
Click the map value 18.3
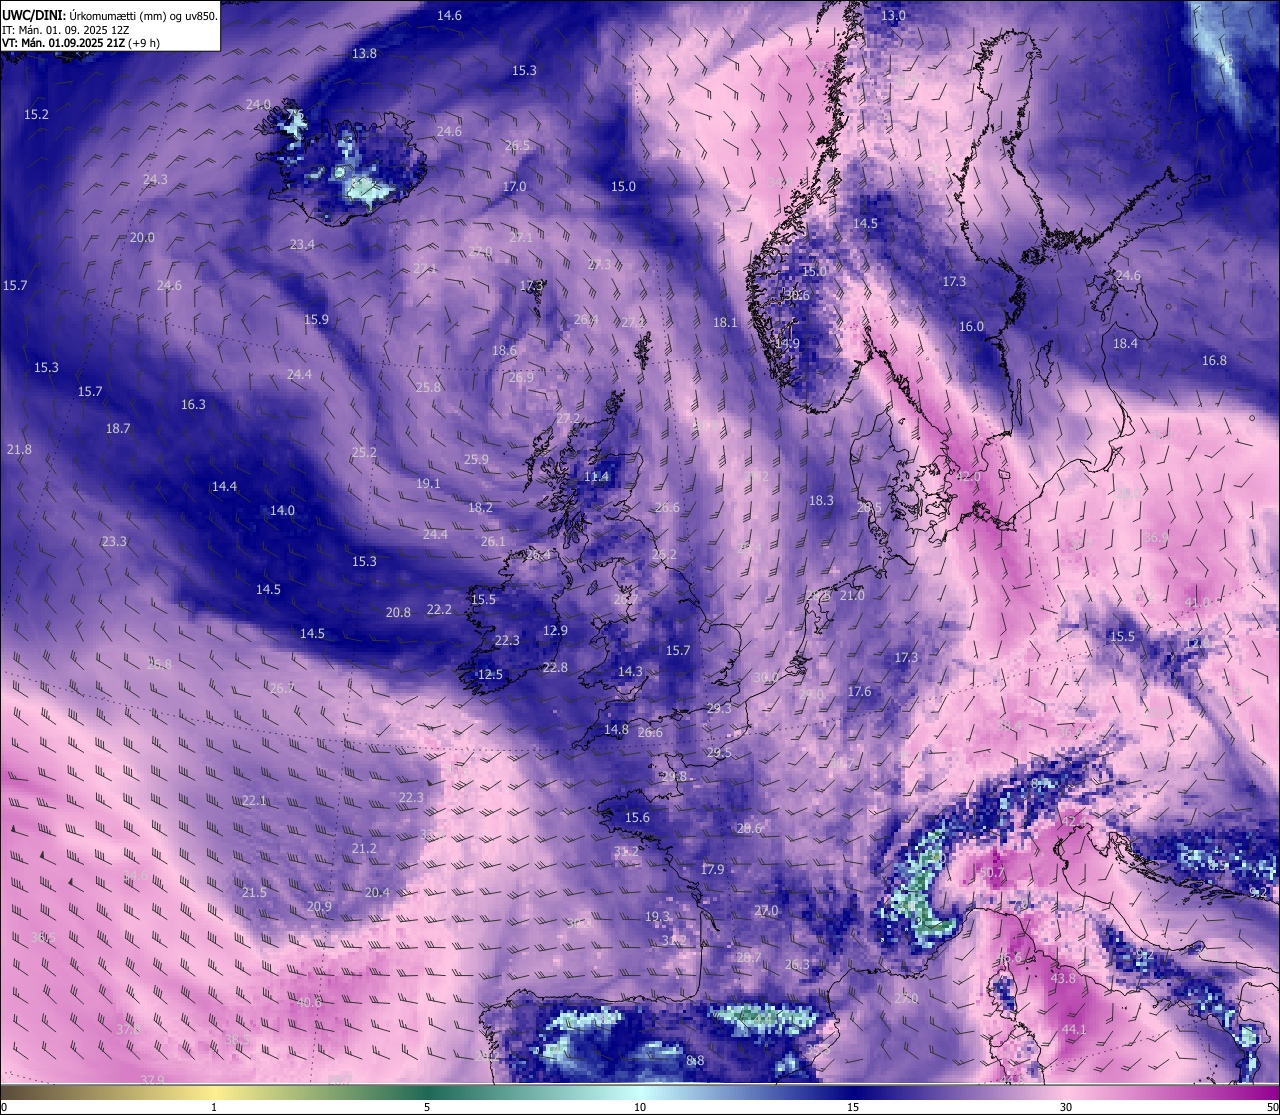tap(821, 500)
